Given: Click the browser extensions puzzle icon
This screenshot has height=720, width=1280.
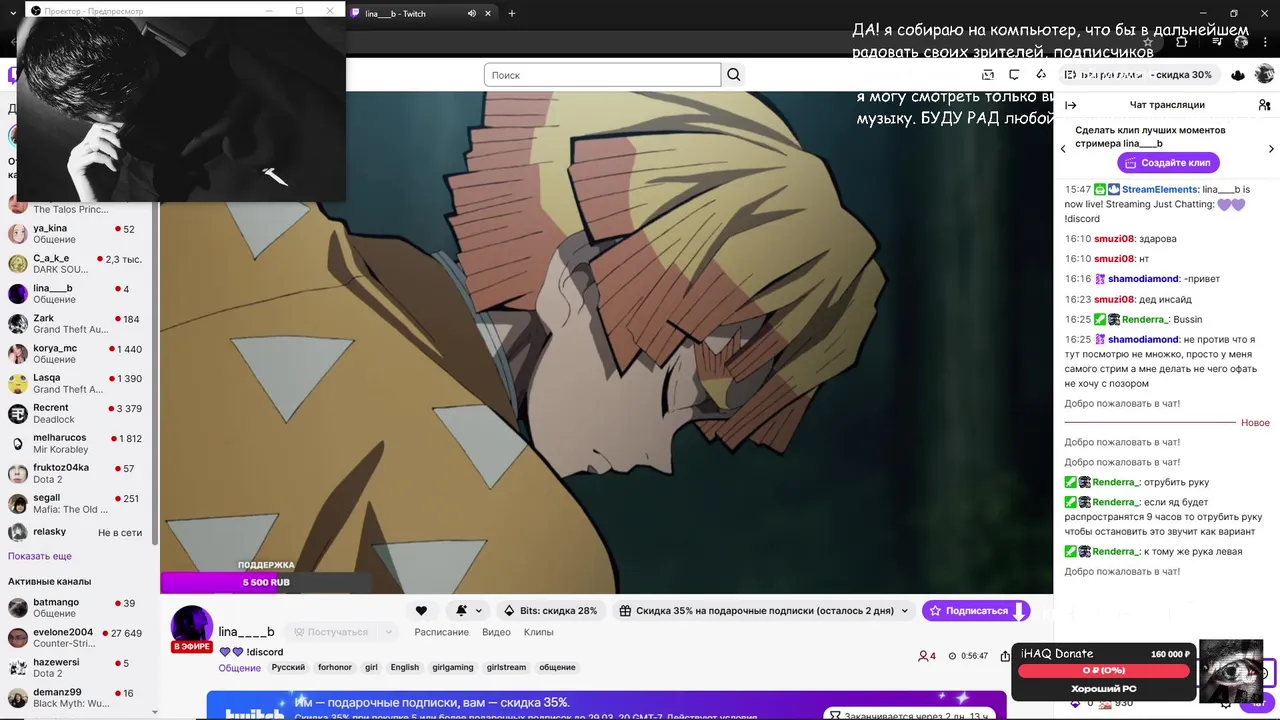Looking at the screenshot, I should click(x=1182, y=42).
